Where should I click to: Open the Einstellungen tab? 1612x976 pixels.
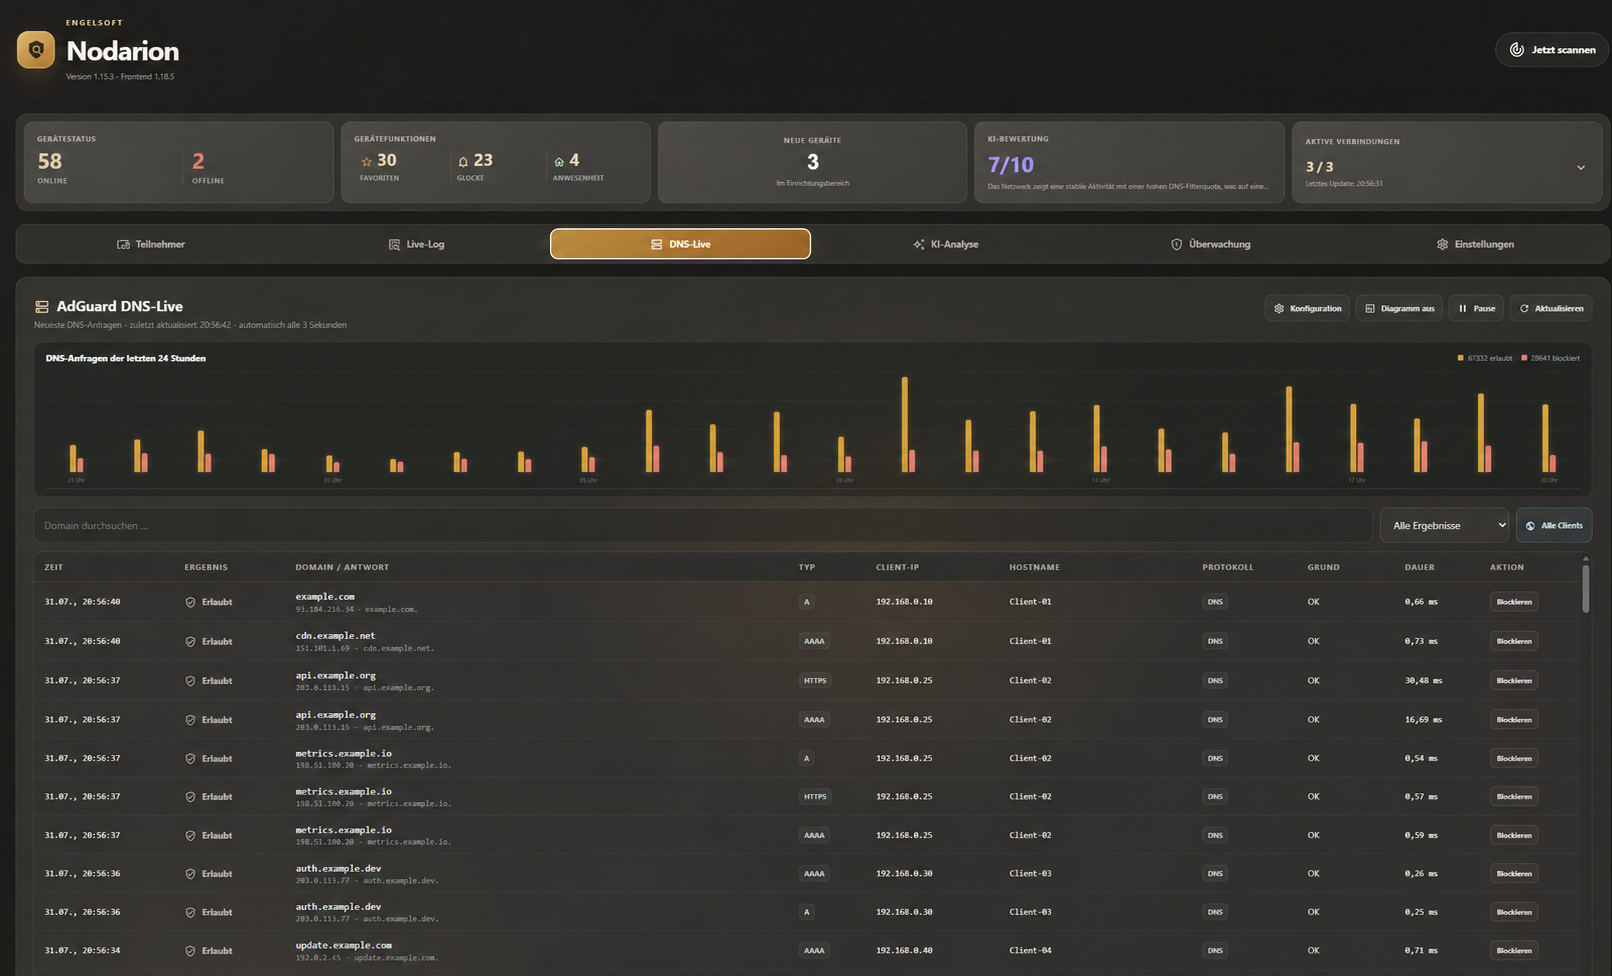[x=1475, y=244]
